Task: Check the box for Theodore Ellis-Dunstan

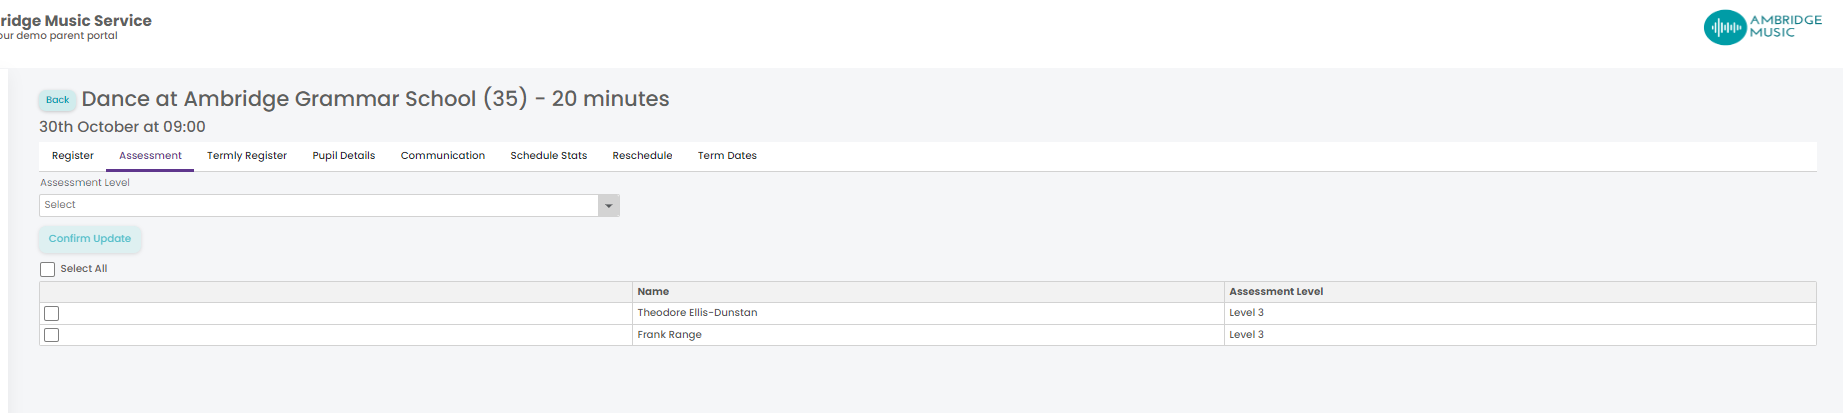Action: click(x=52, y=314)
